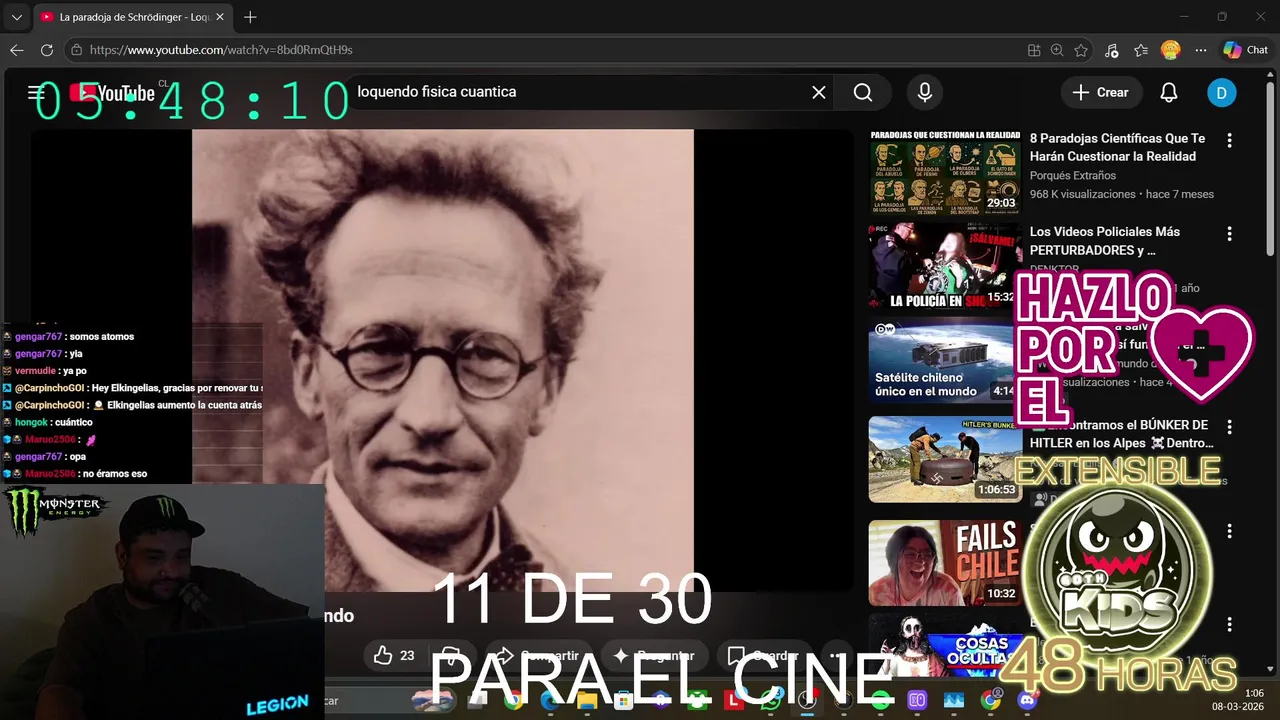1280x720 pixels.
Task: Open YouTube notifications bell
Action: 1169,92
